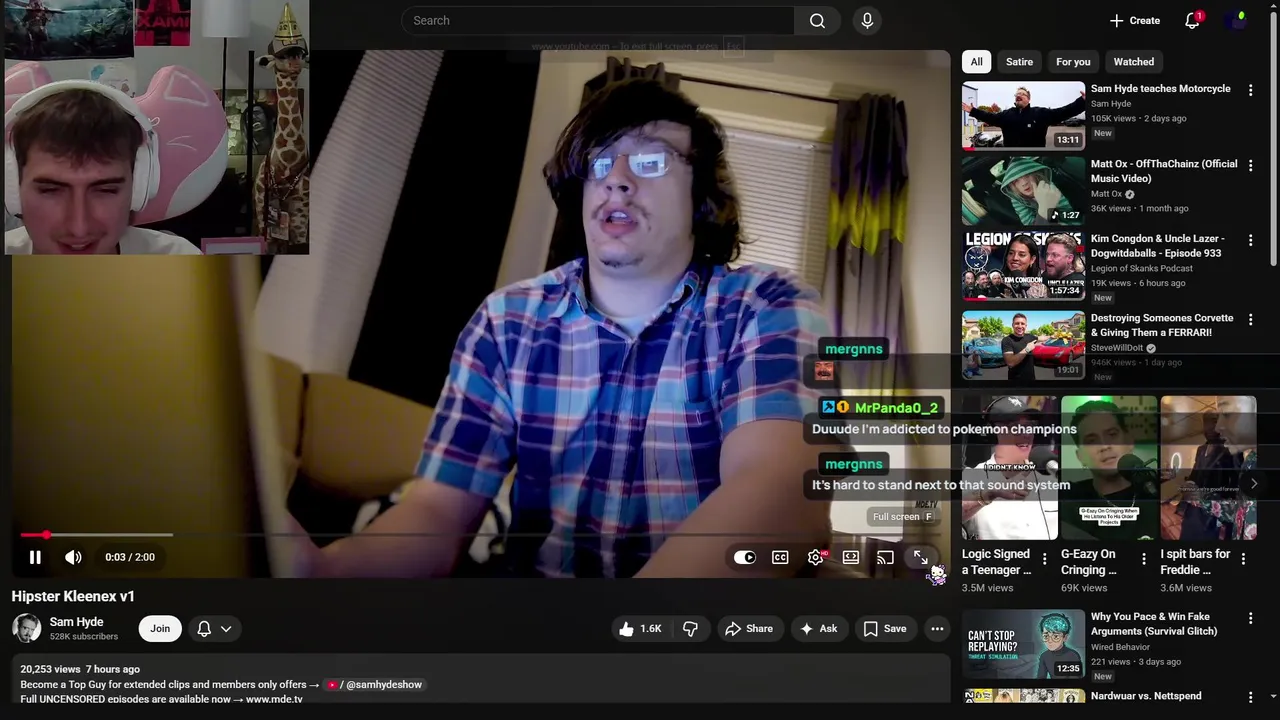Open the Create menu
1280x720 pixels.
(x=1135, y=20)
